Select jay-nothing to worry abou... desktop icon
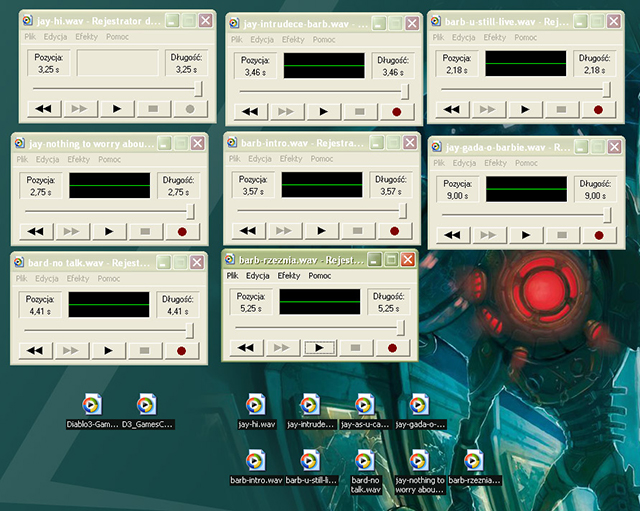The image size is (640, 511). [419, 472]
